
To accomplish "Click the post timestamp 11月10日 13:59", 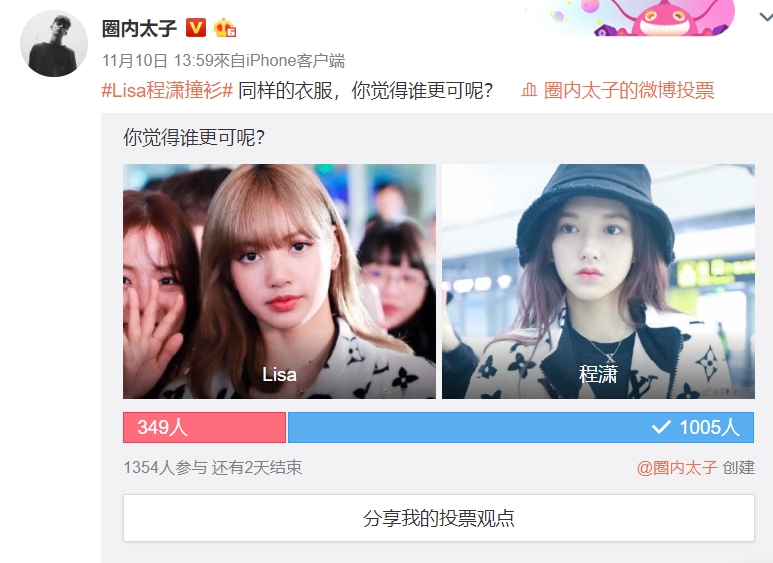I will point(157,61).
